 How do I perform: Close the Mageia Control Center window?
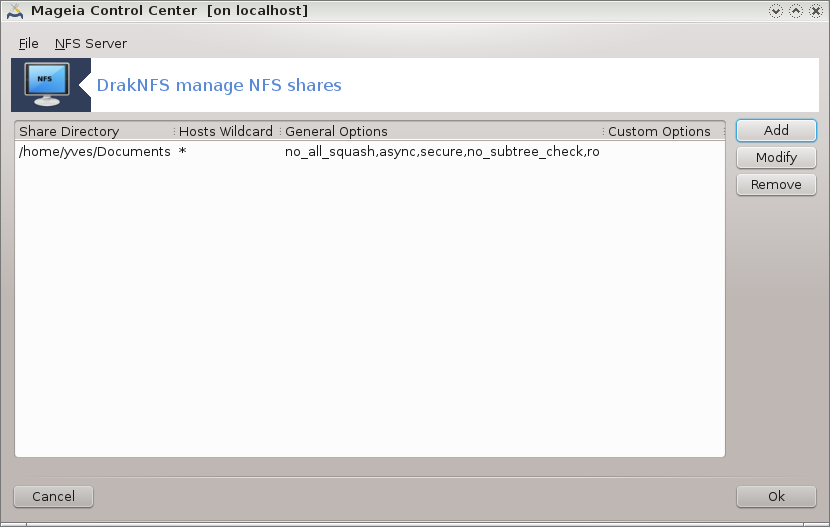point(816,11)
